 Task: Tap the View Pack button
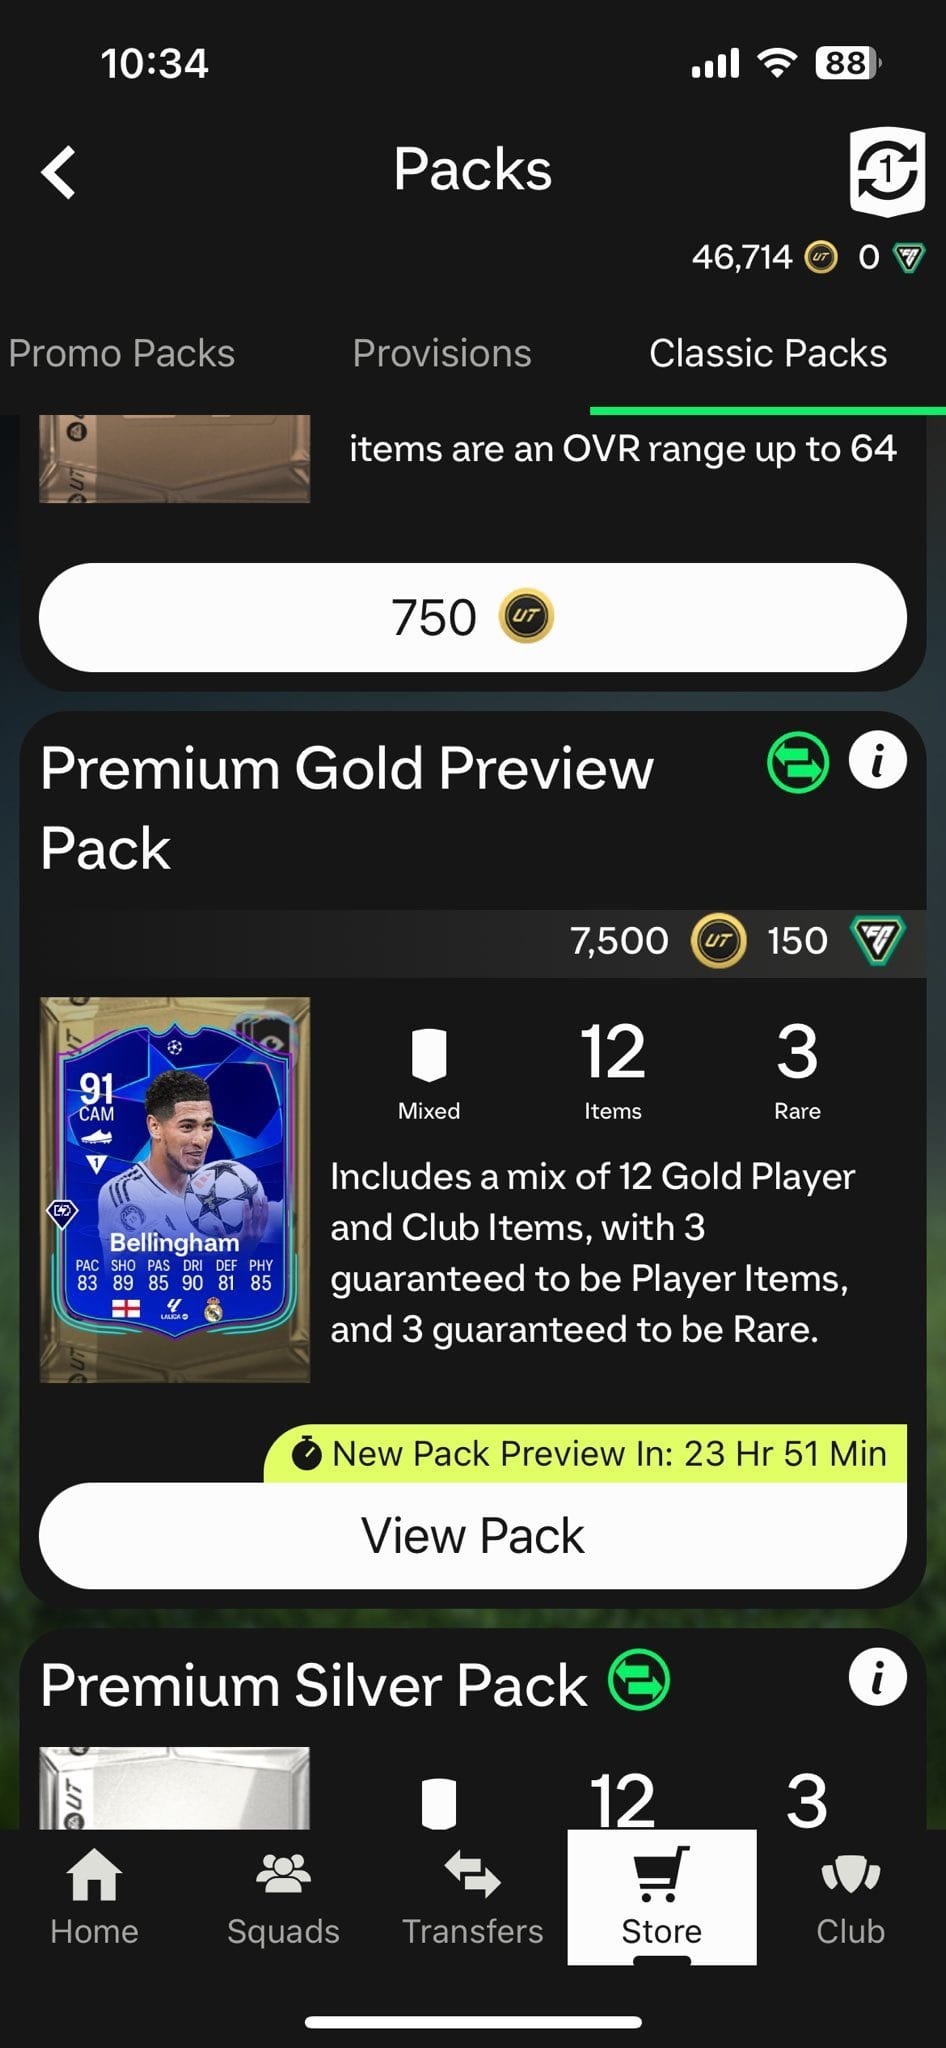(473, 1535)
